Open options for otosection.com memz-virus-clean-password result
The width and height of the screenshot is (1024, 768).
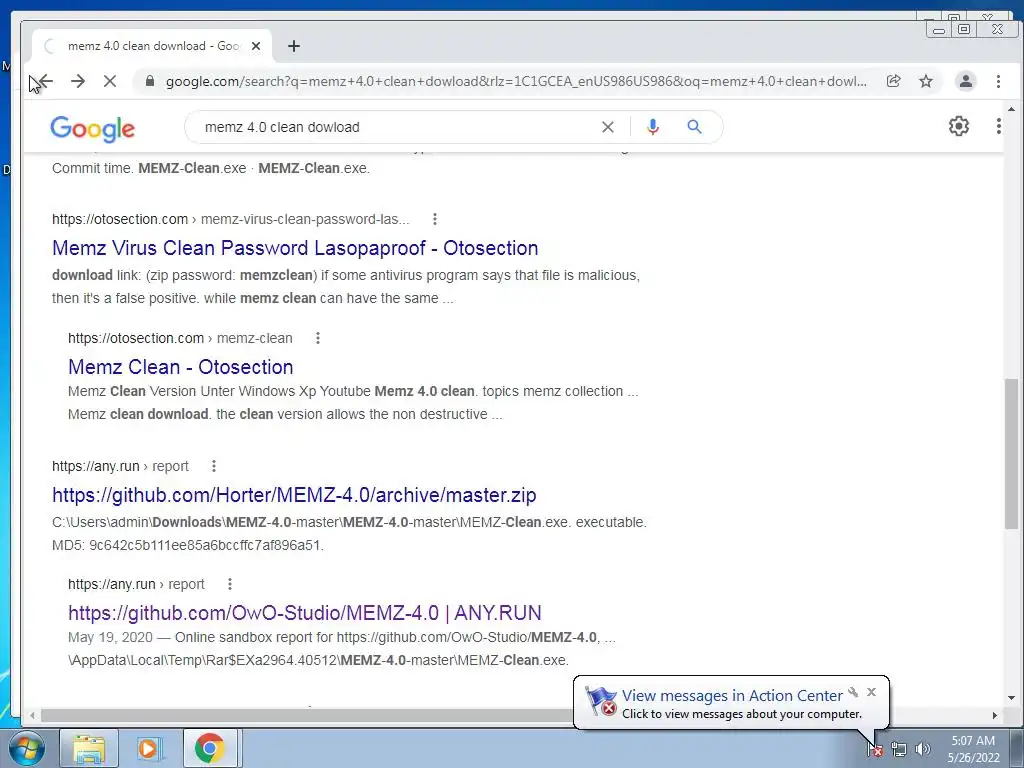[434, 219]
